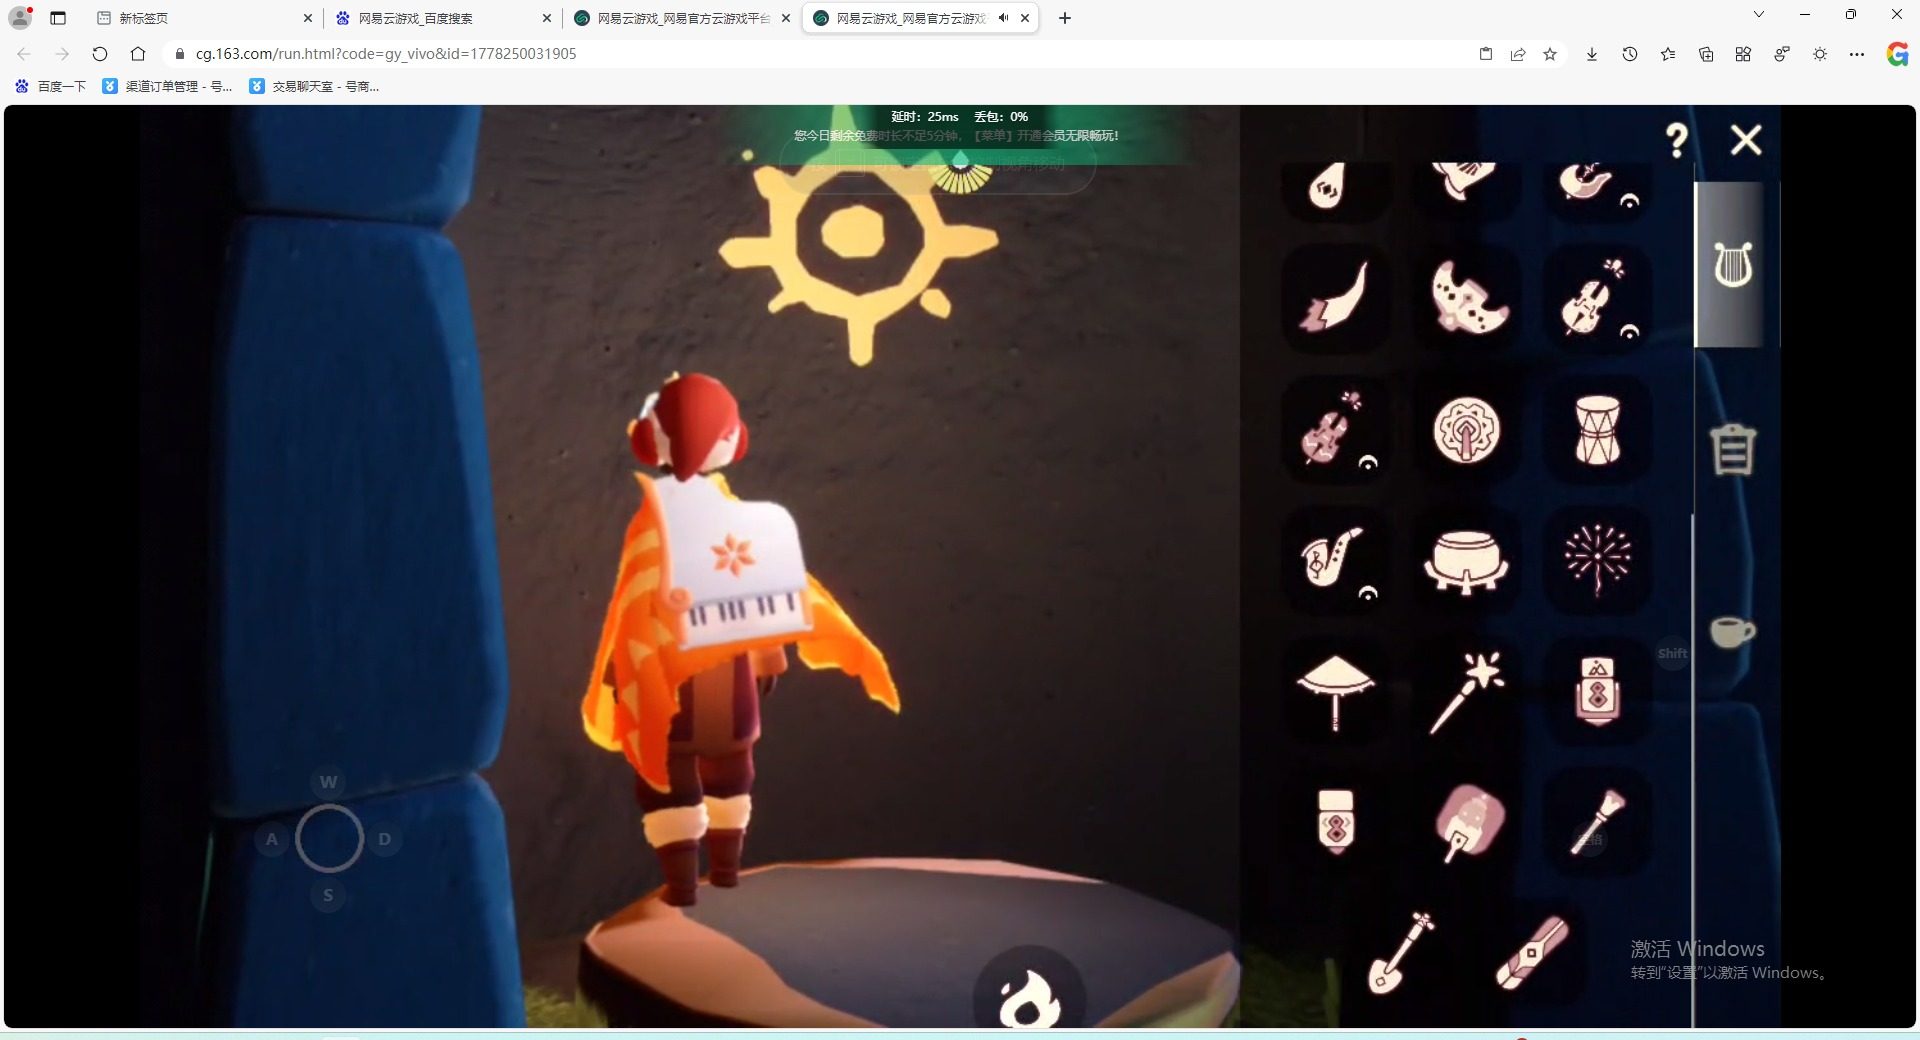
Task: Open the tab actions menu icon
Action: pos(58,18)
